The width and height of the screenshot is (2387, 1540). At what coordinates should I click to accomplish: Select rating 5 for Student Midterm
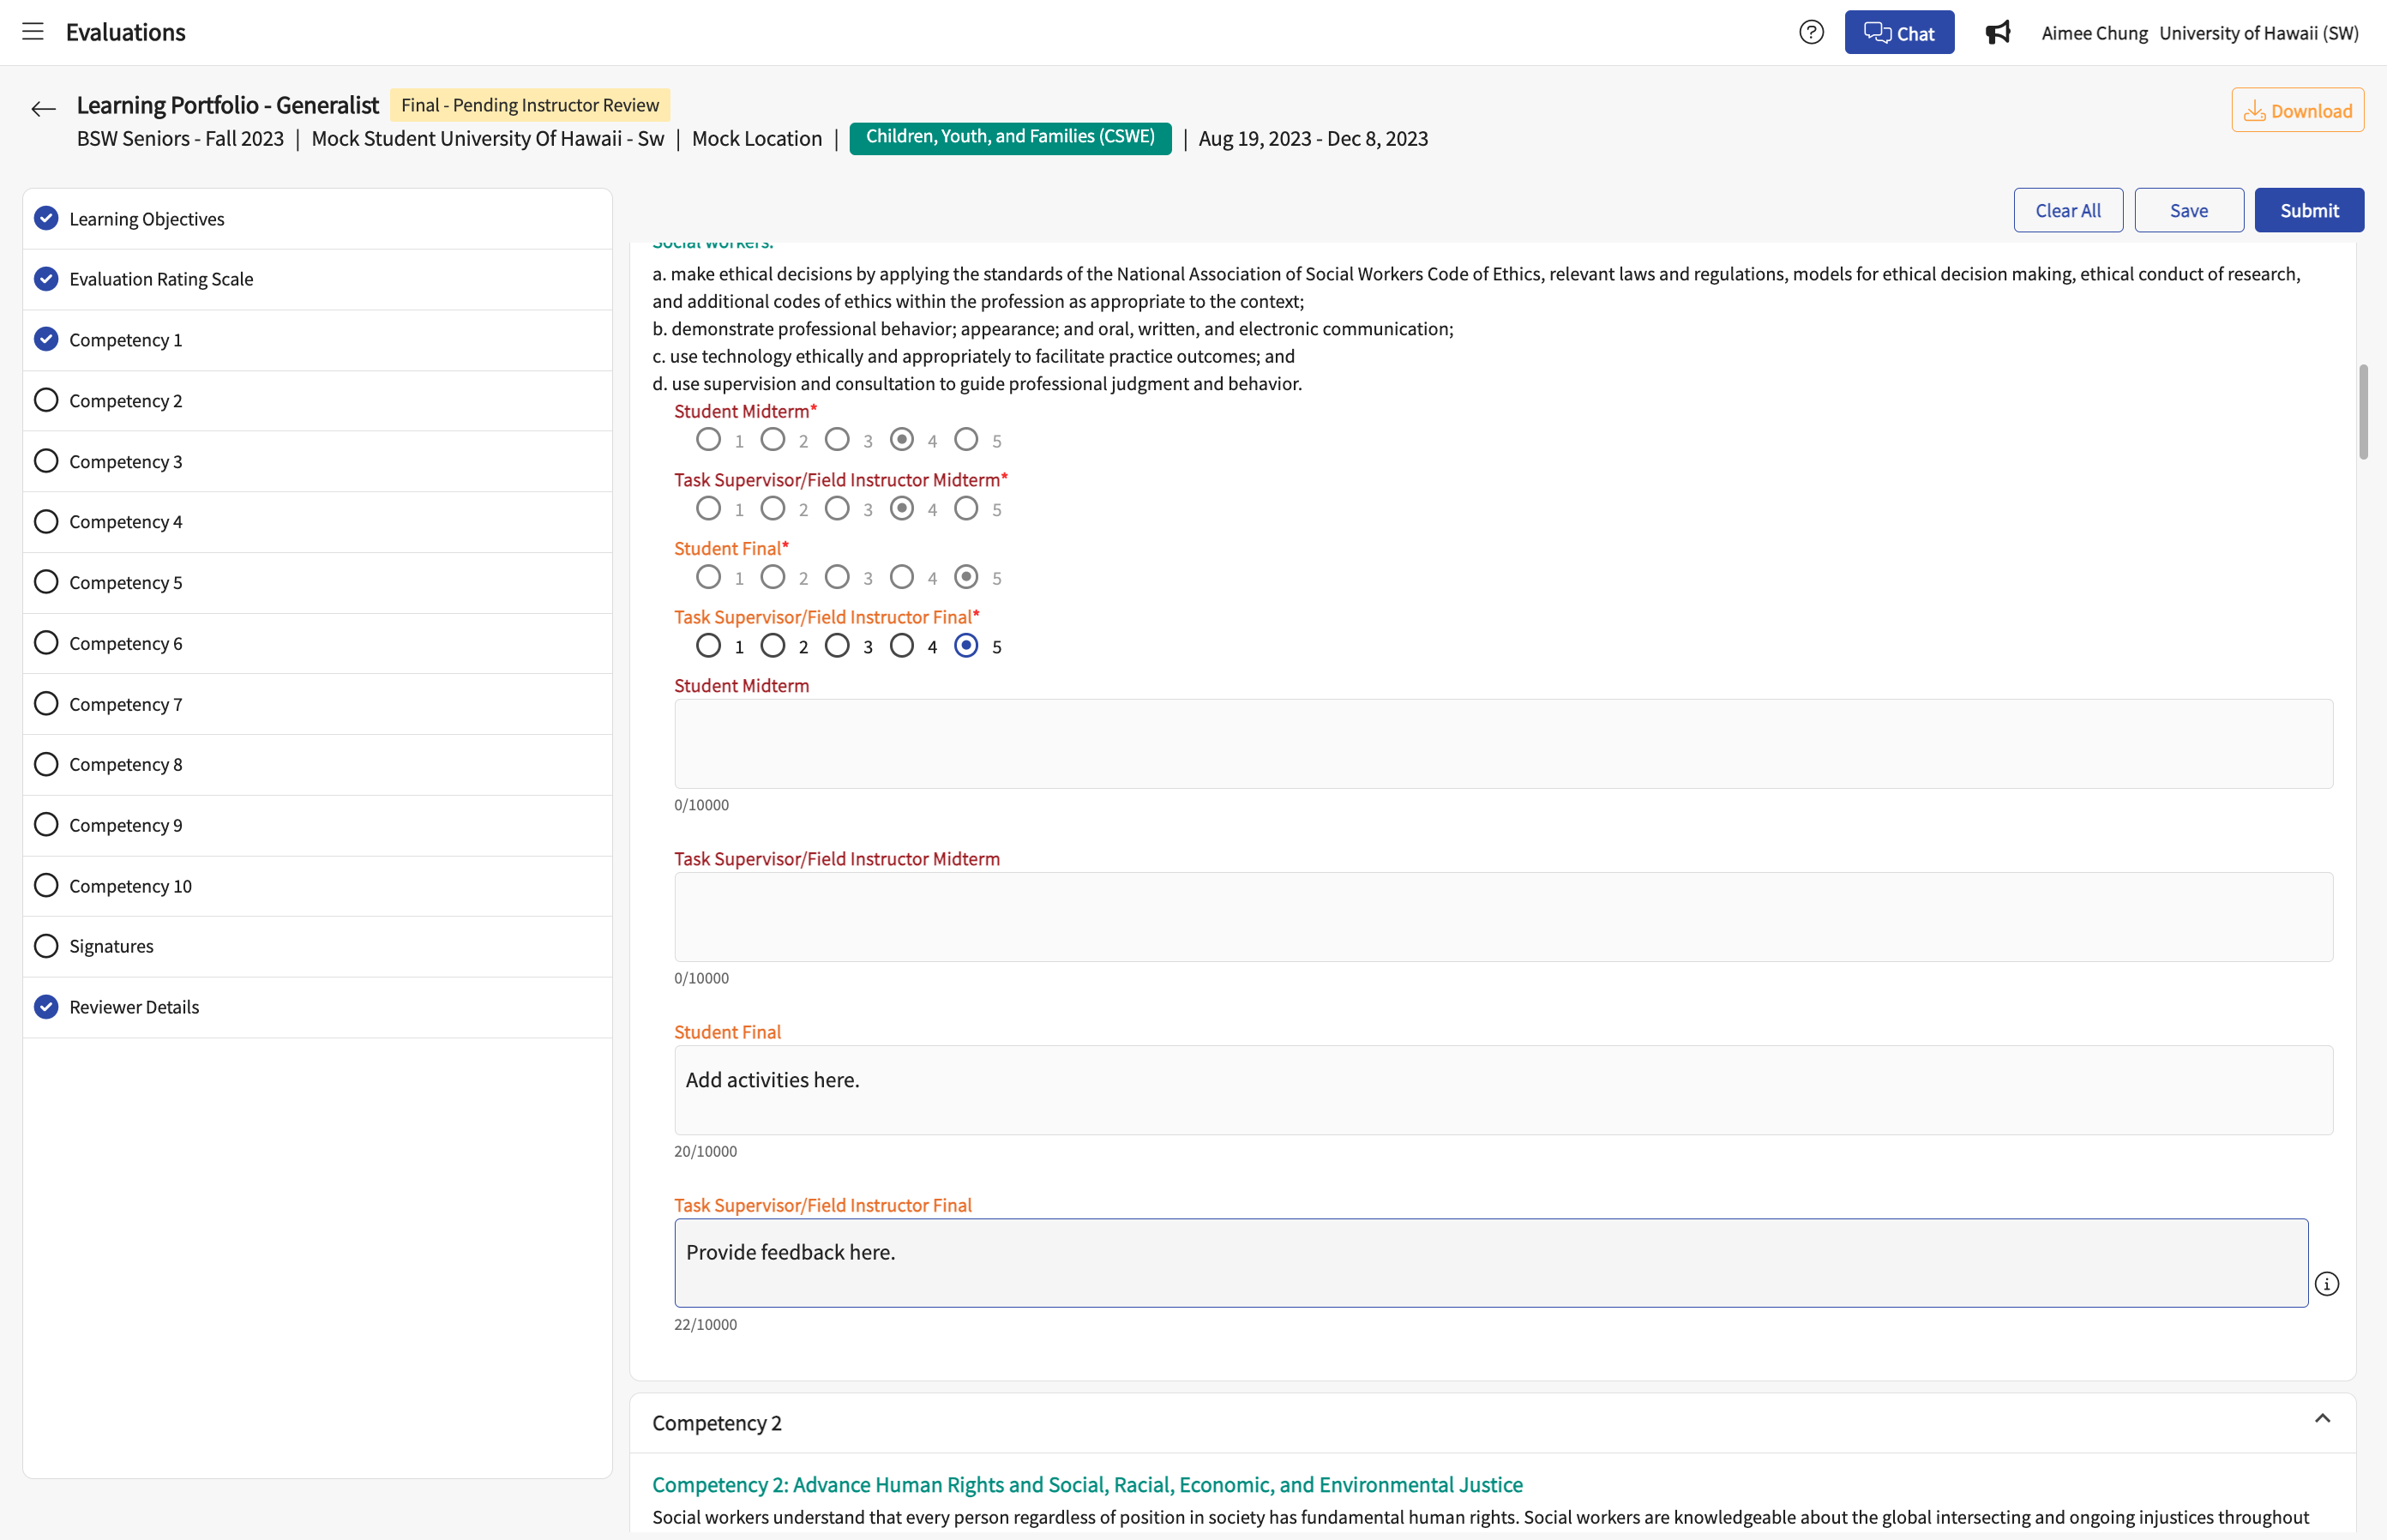[x=966, y=439]
